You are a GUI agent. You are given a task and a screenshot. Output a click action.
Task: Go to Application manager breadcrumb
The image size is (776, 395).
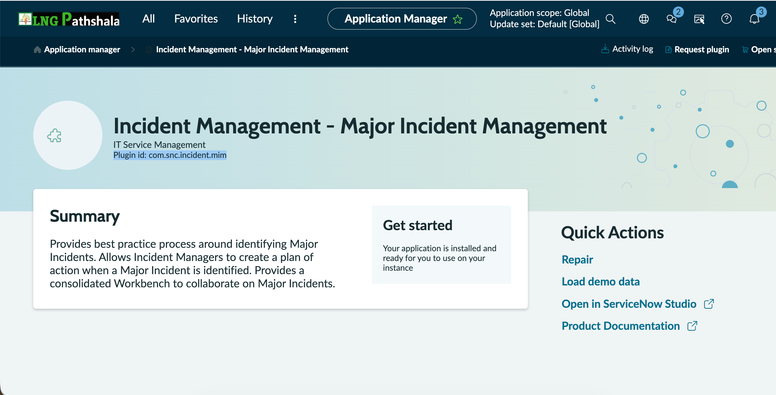coord(82,49)
